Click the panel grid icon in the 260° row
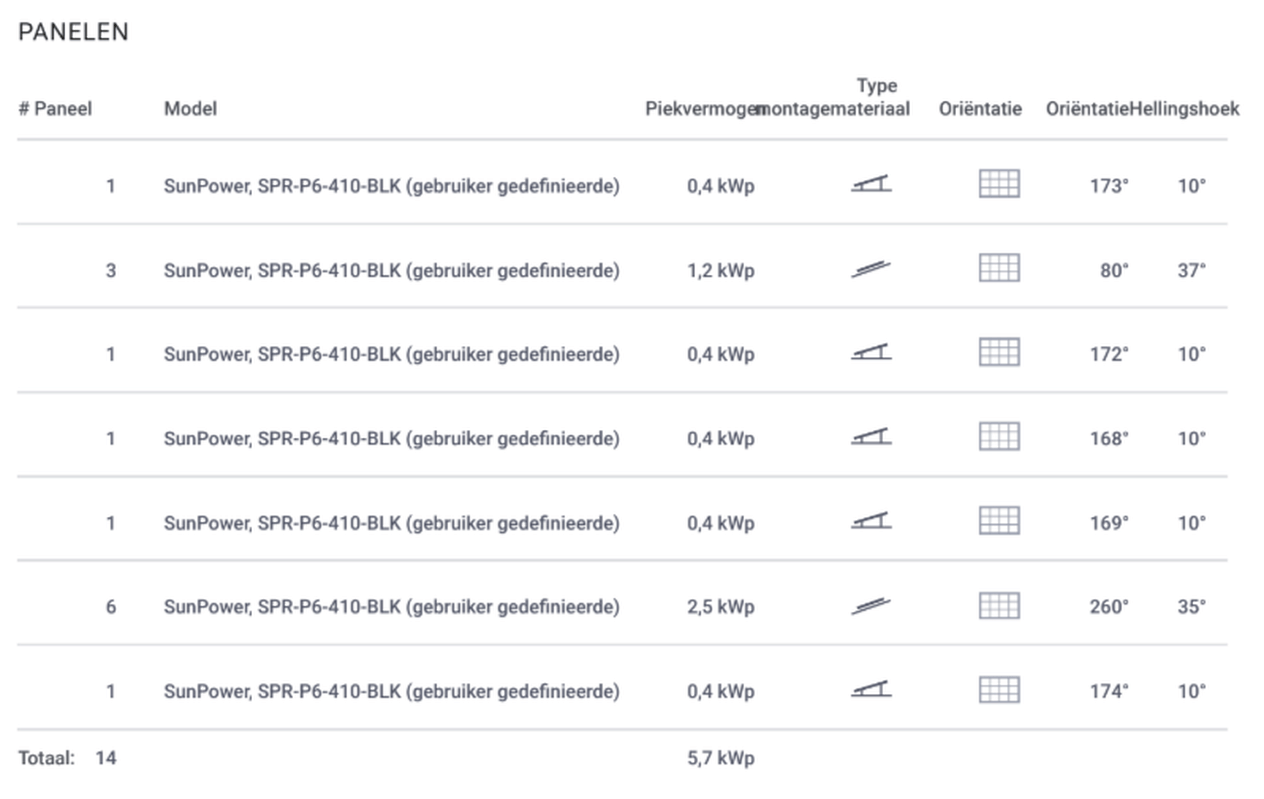The image size is (1264, 799). tap(999, 606)
